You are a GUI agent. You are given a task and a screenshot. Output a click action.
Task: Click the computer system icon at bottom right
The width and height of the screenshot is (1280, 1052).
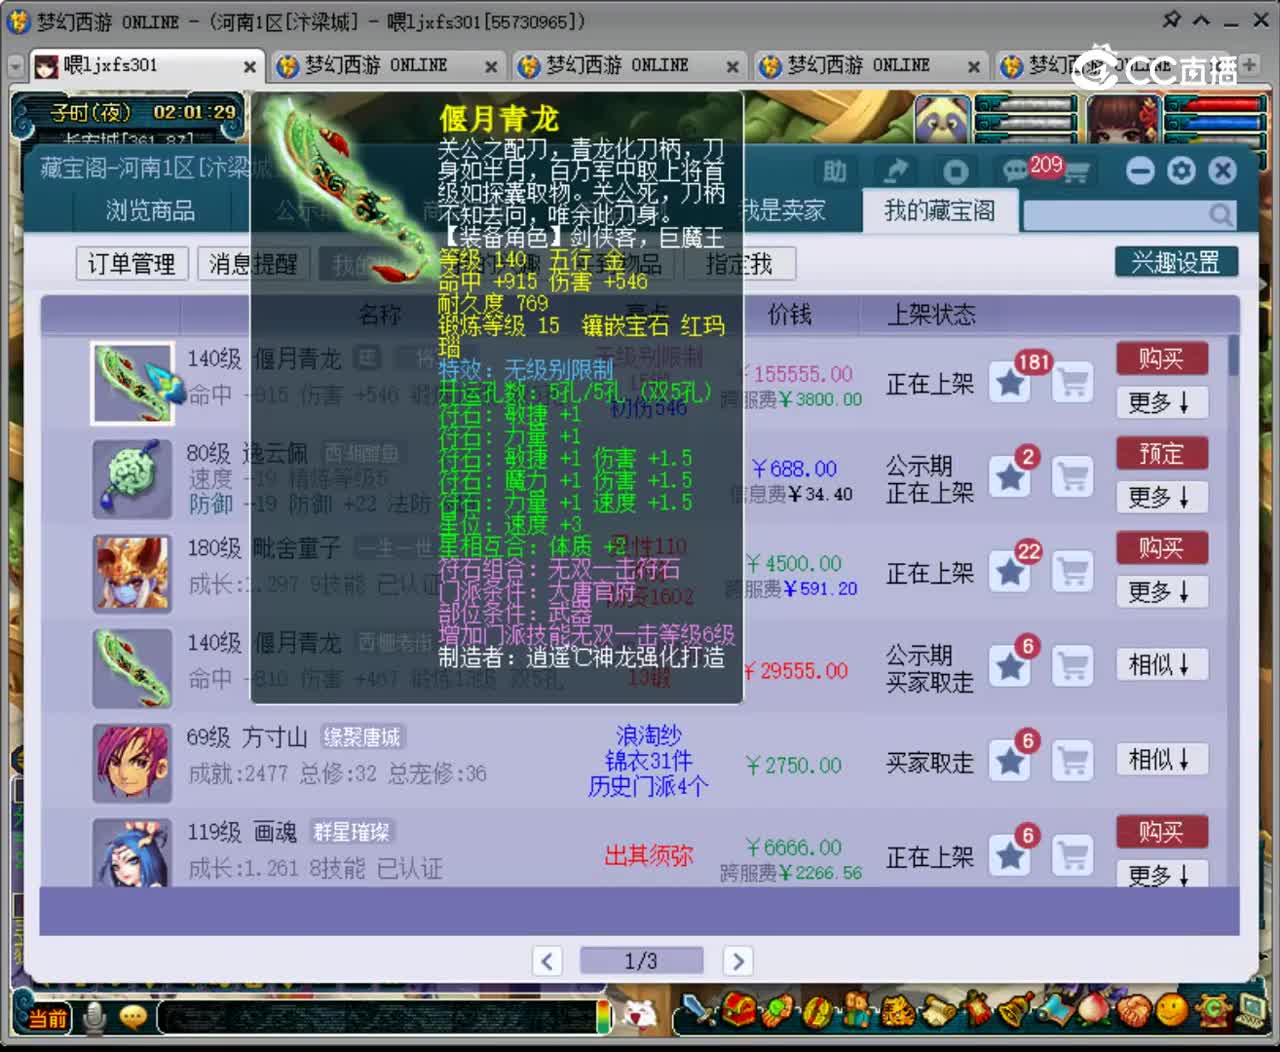click(x=1251, y=1012)
